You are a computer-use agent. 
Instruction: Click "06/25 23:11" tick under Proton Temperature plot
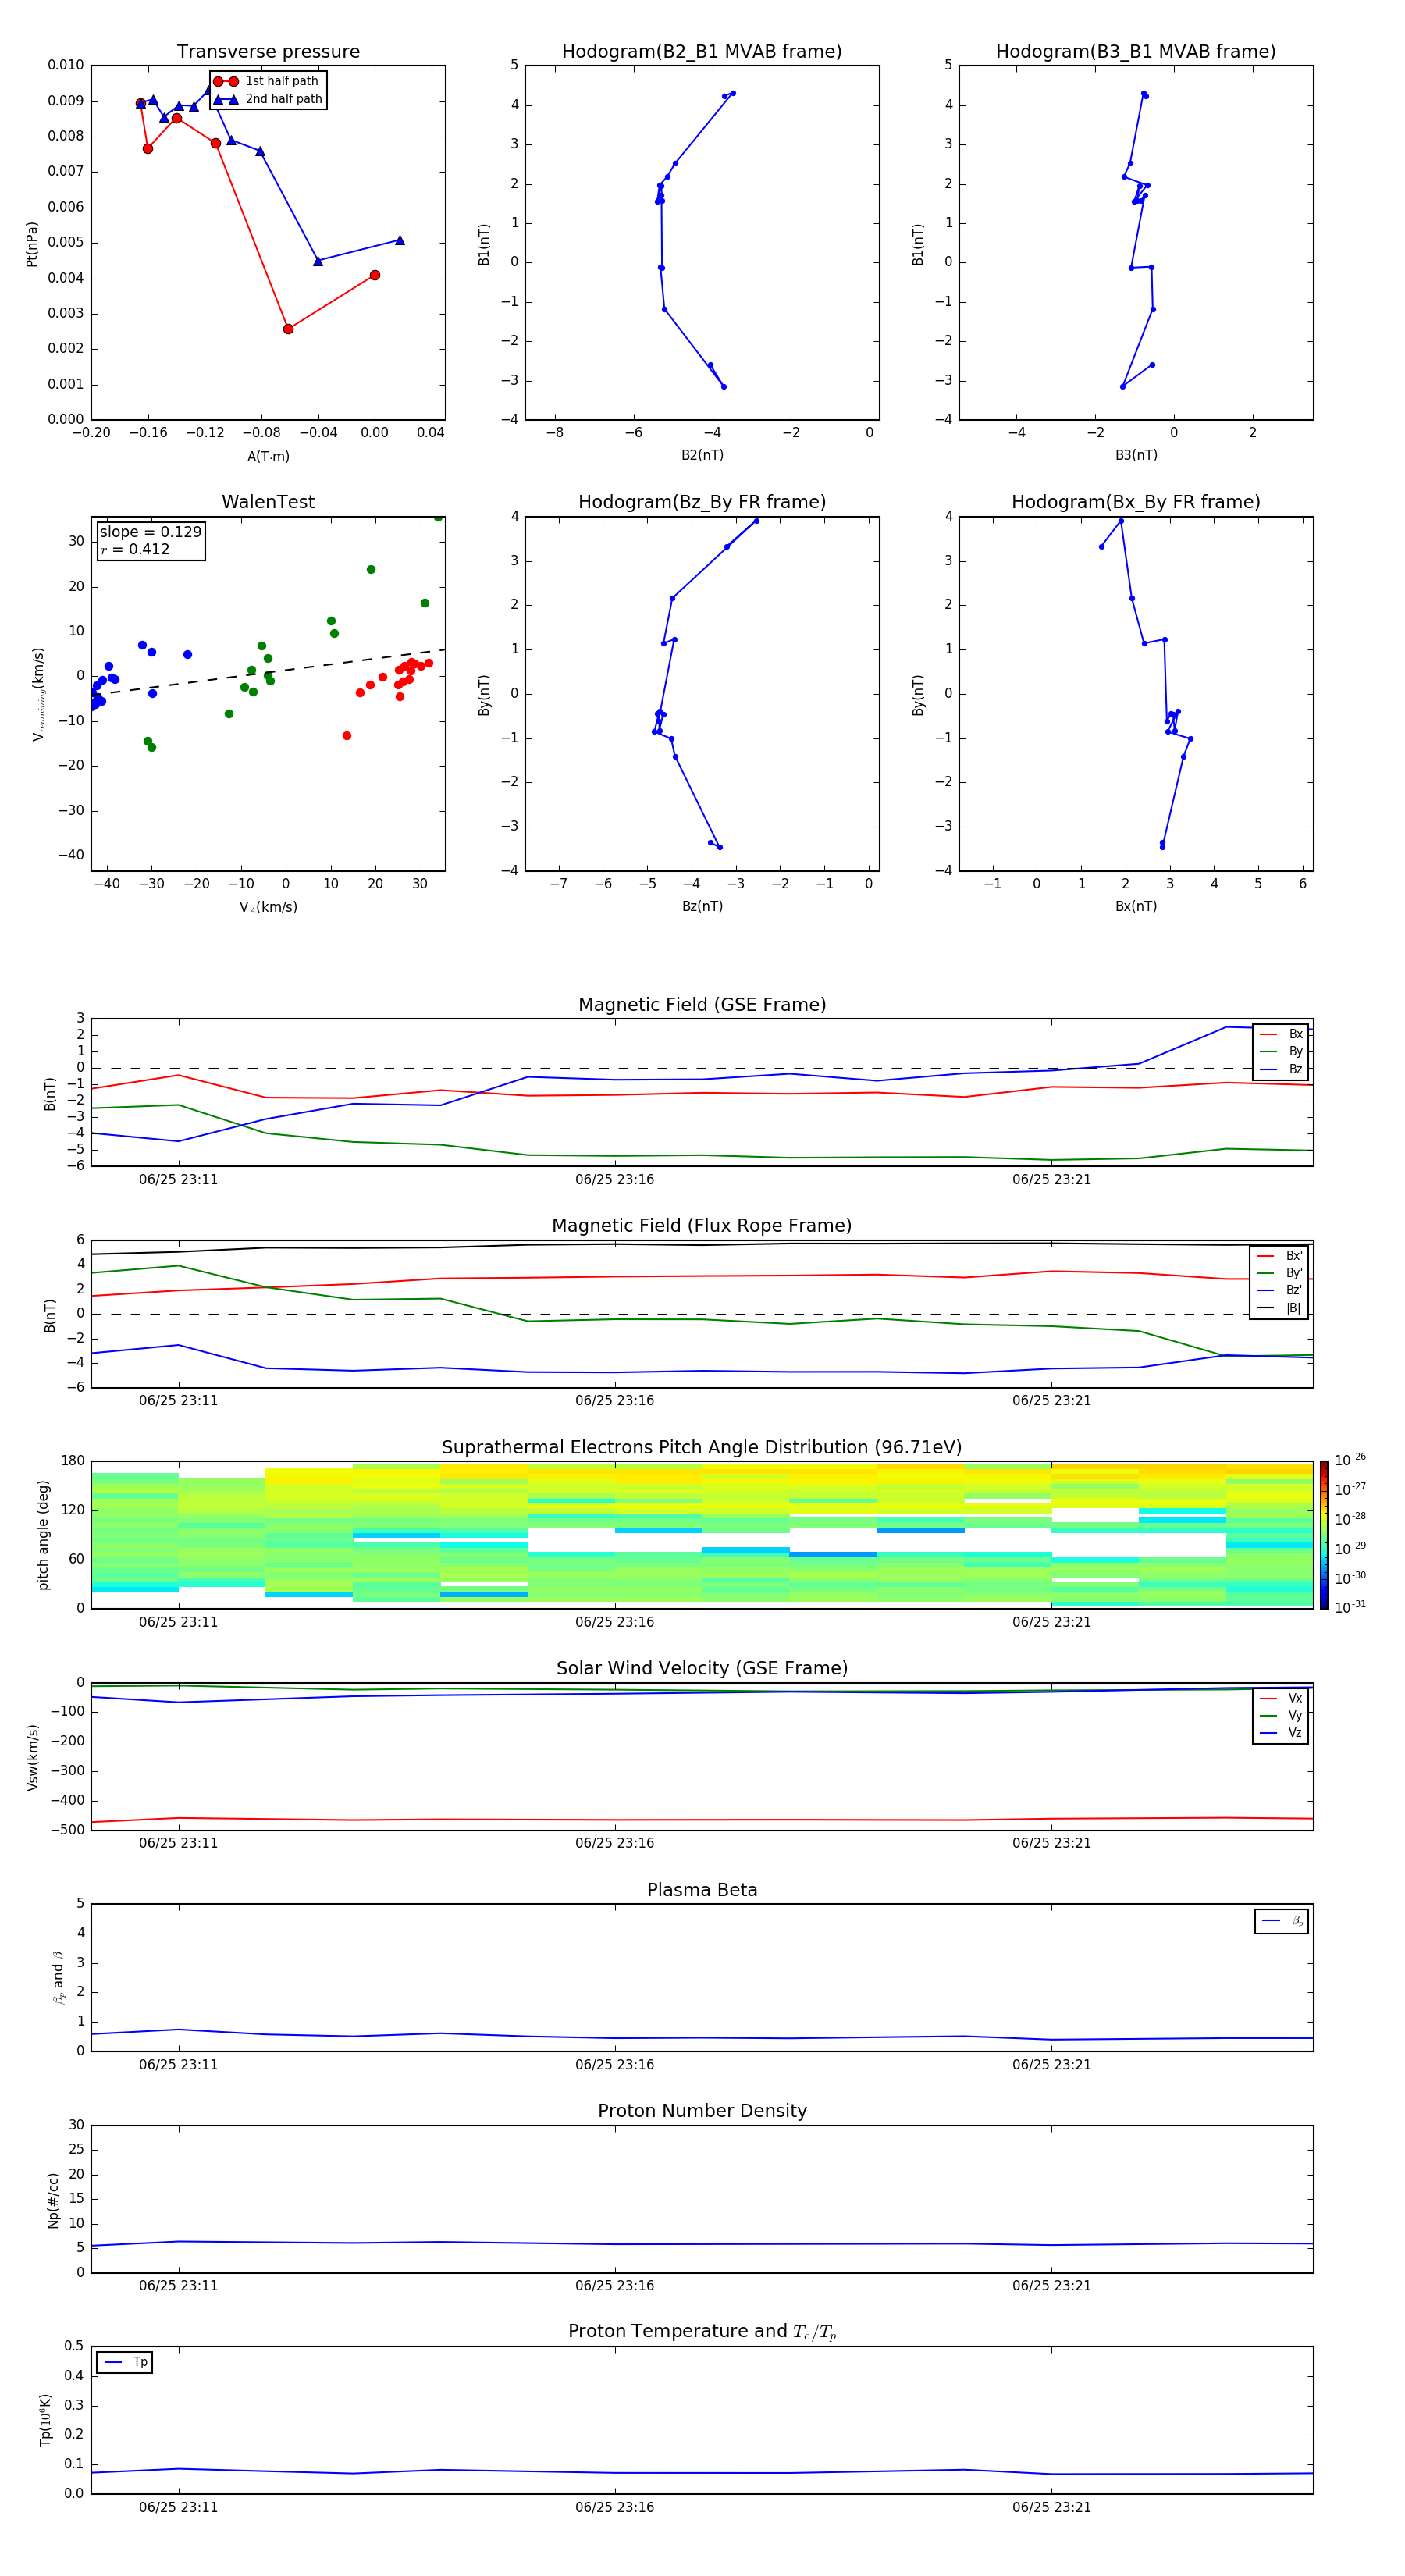[x=178, y=2507]
